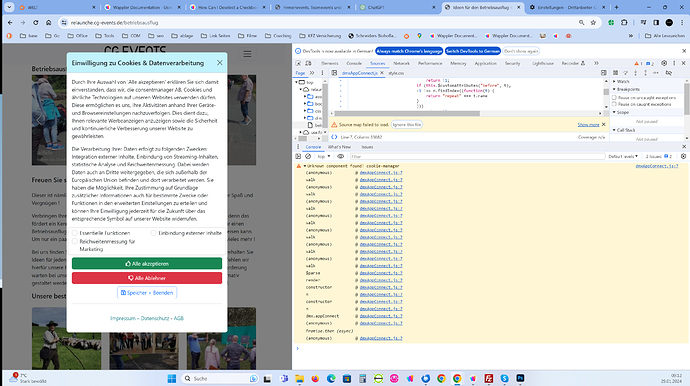Screen dimensions: 690x386
Task: Open the console live expression eye icon
Action: coord(341,156)
